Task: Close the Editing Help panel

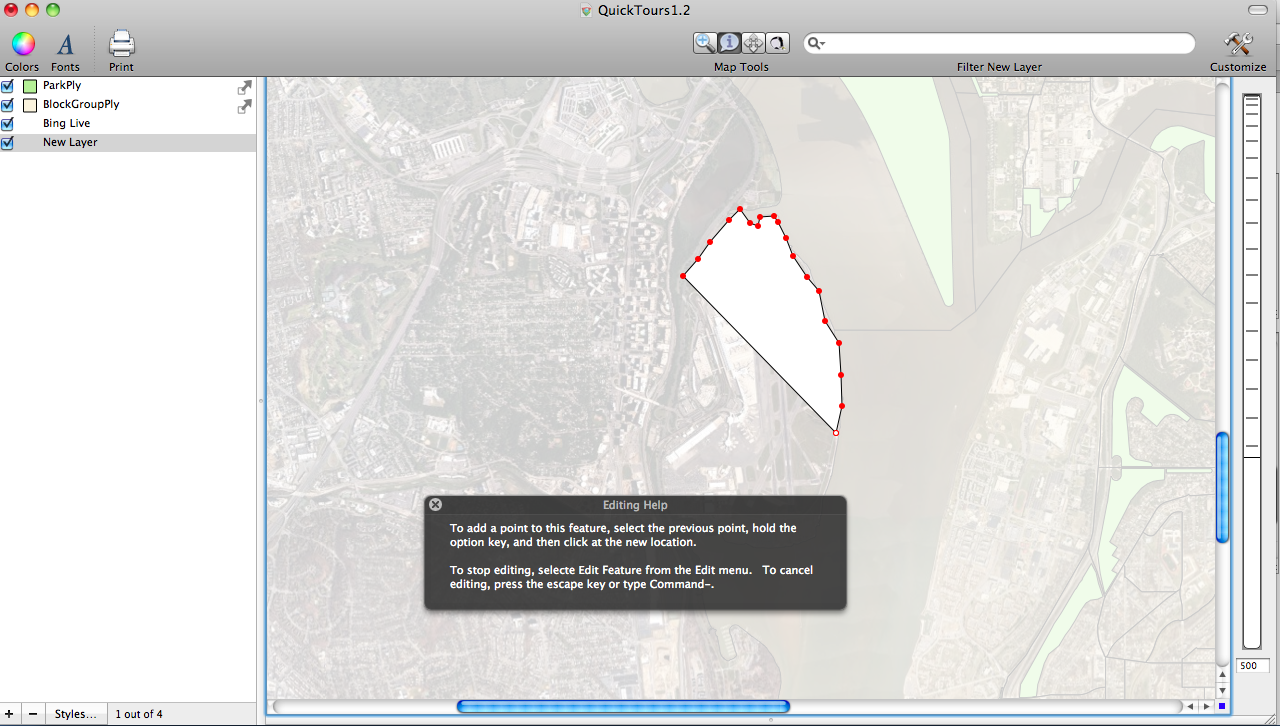Action: click(x=435, y=505)
